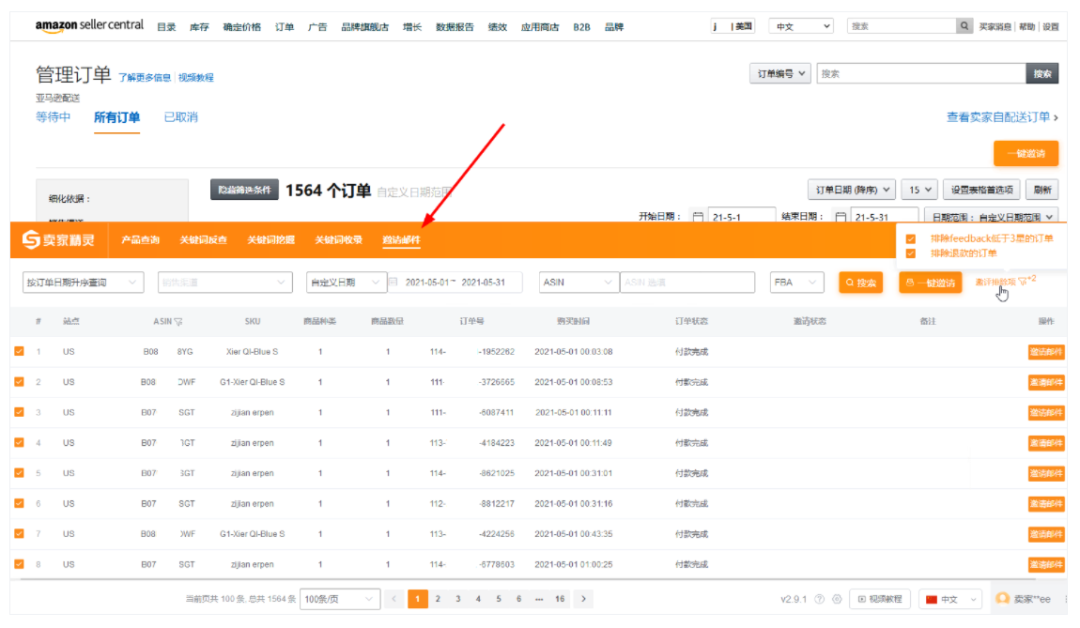
Task: Open the ASIN type dropdown
Action: pyautogui.click(x=578, y=282)
